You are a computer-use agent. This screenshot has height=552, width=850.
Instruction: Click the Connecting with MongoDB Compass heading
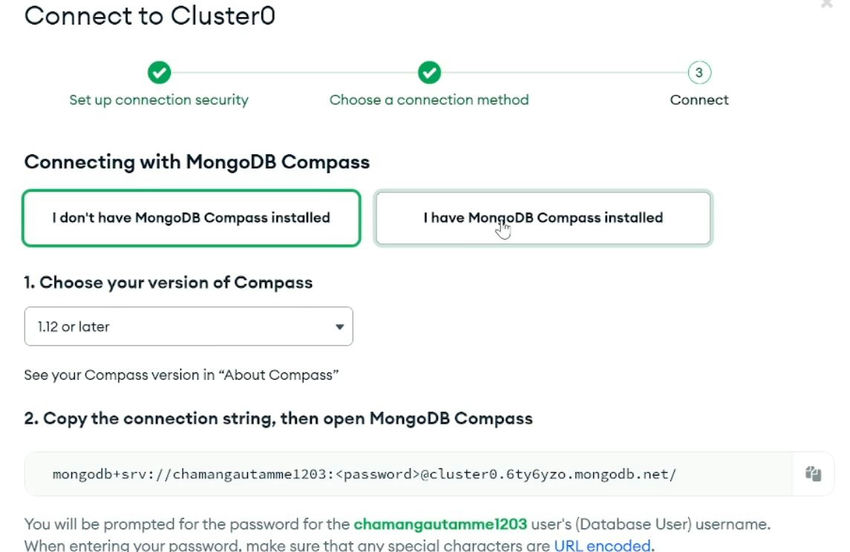click(x=197, y=162)
